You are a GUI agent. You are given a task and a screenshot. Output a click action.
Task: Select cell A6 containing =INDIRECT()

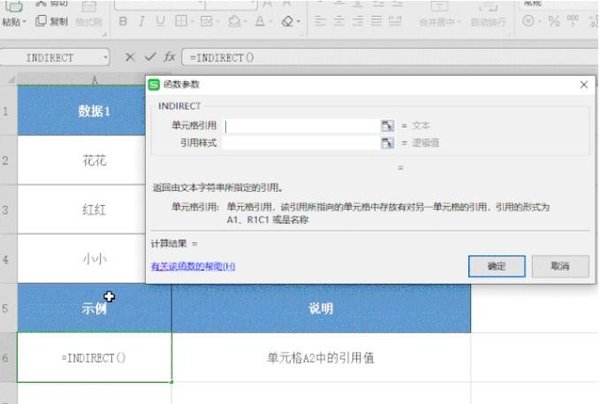tap(95, 358)
